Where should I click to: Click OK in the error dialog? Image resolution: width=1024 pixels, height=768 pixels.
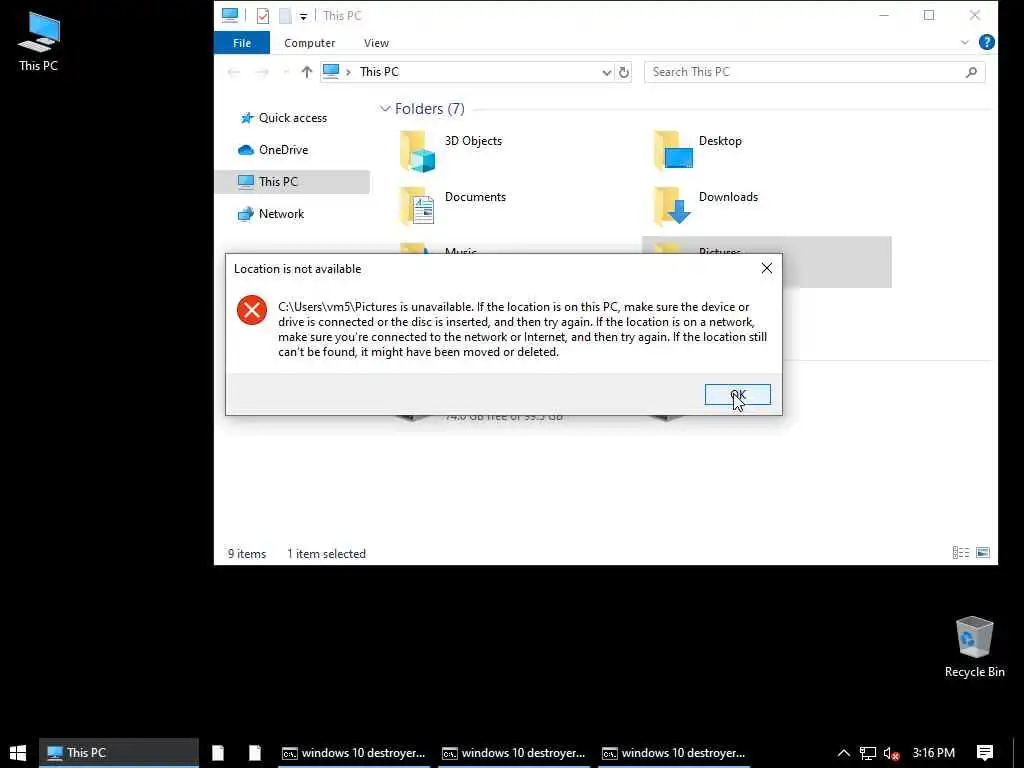[x=737, y=394]
